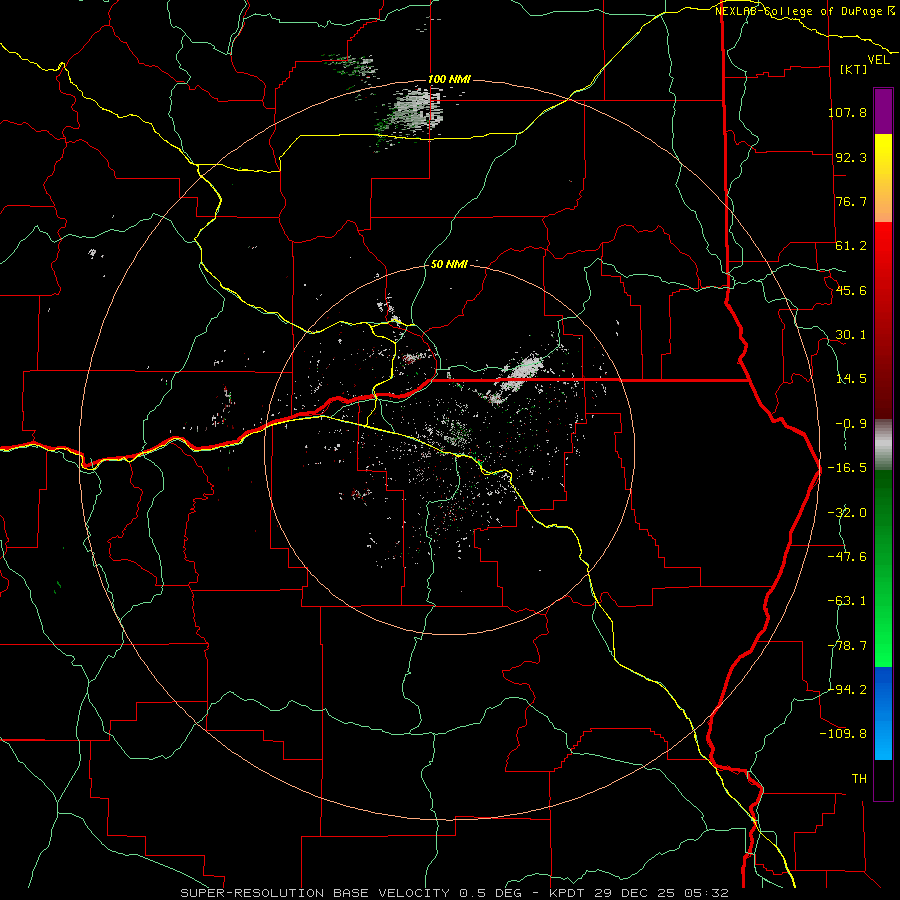900x900 pixels.
Task: Click the 100 NMI range ring label
Action: [x=449, y=79]
